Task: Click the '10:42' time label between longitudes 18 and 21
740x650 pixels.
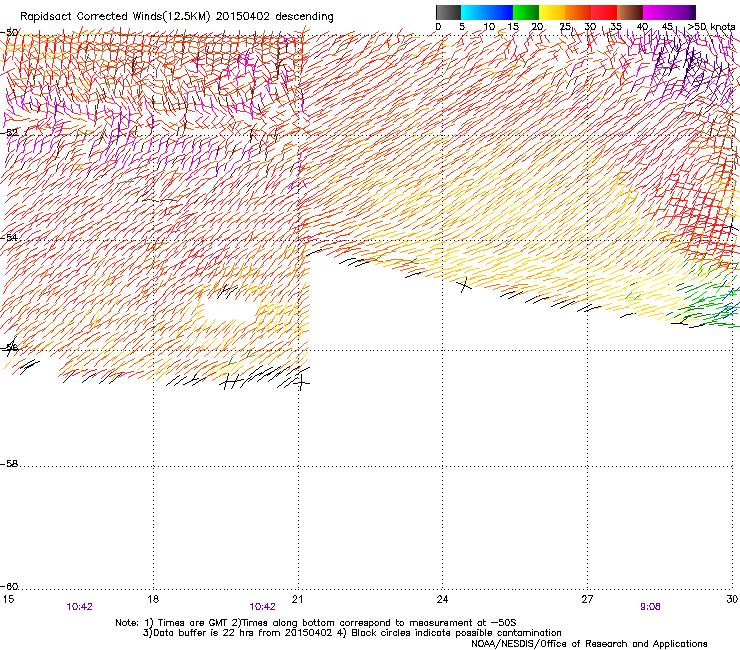Action: [262, 607]
